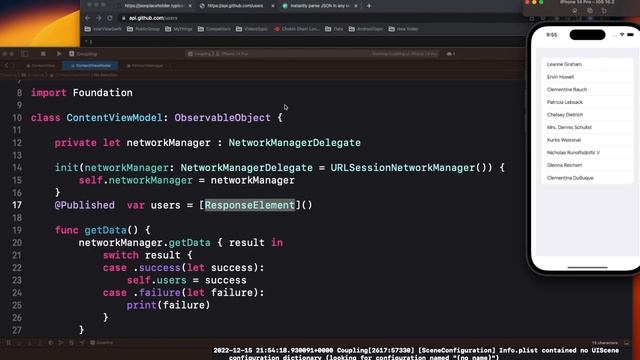Navigate back with editor history chevron

7,66
